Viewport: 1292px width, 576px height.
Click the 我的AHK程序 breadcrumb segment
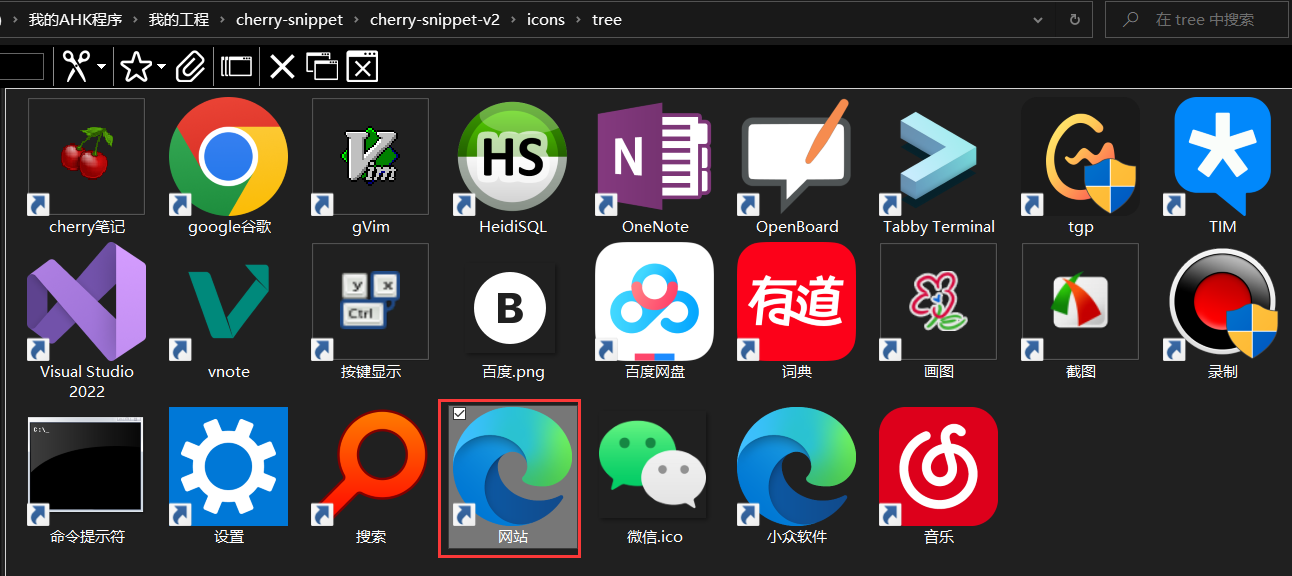75,19
